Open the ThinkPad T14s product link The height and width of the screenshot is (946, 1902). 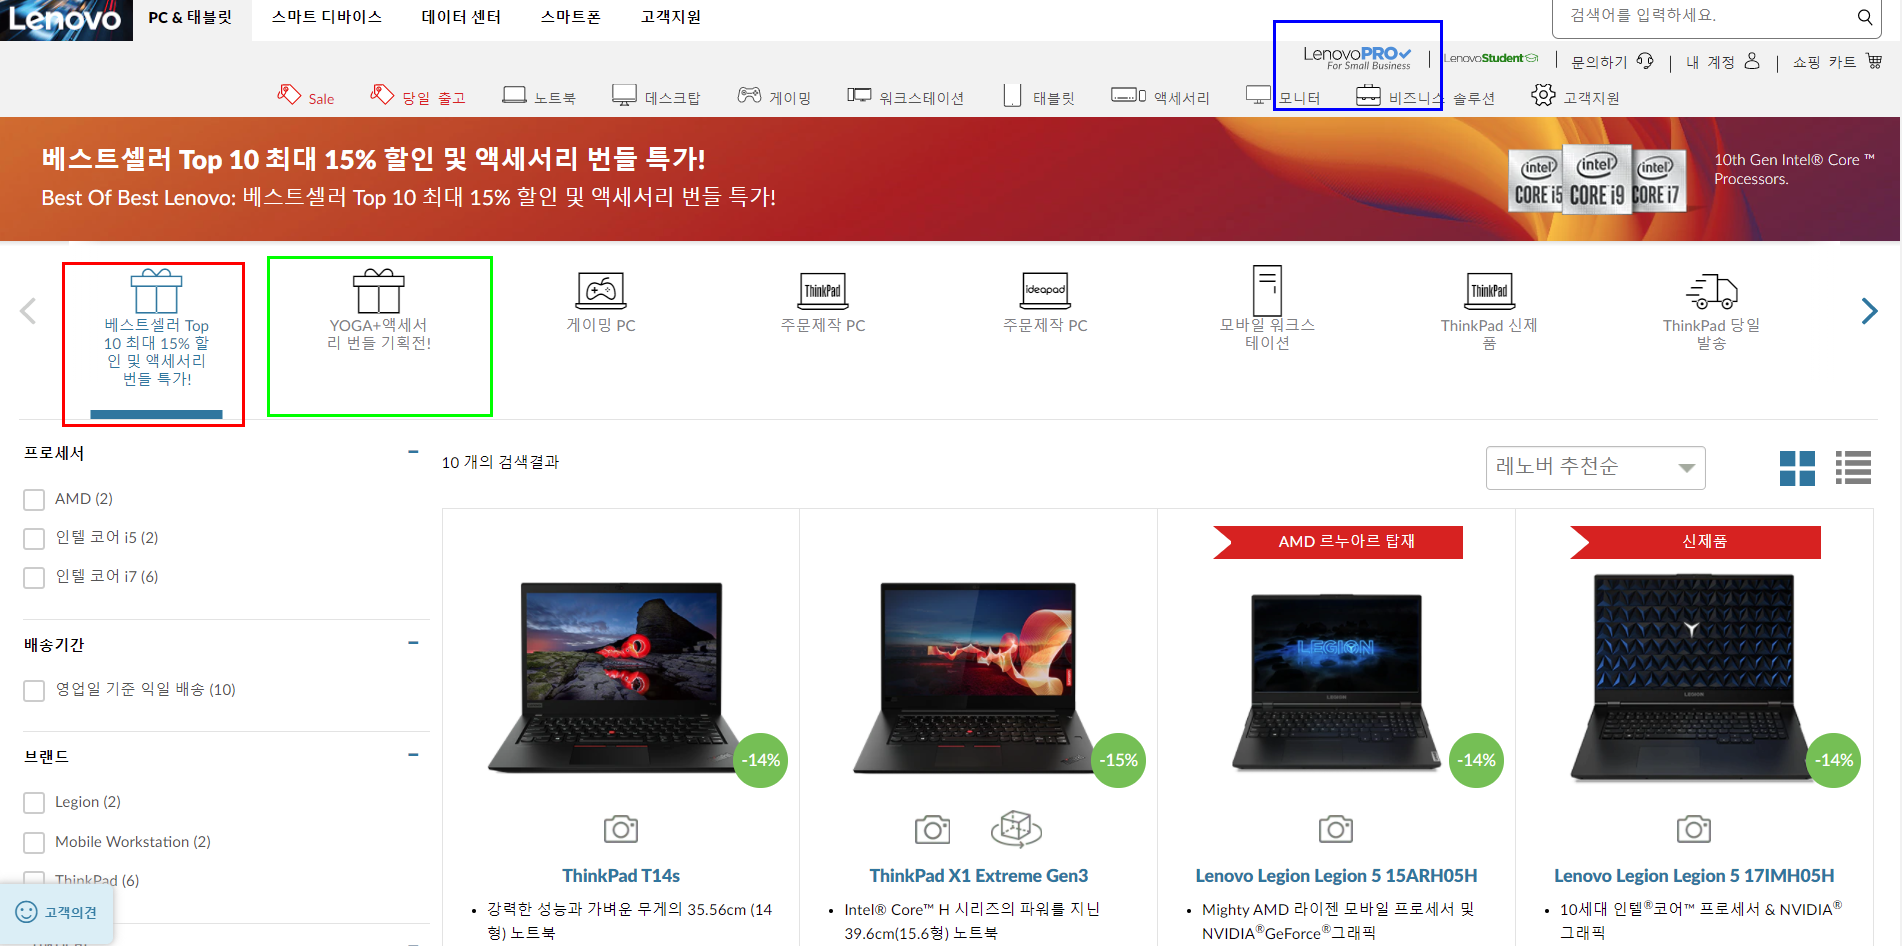click(621, 875)
